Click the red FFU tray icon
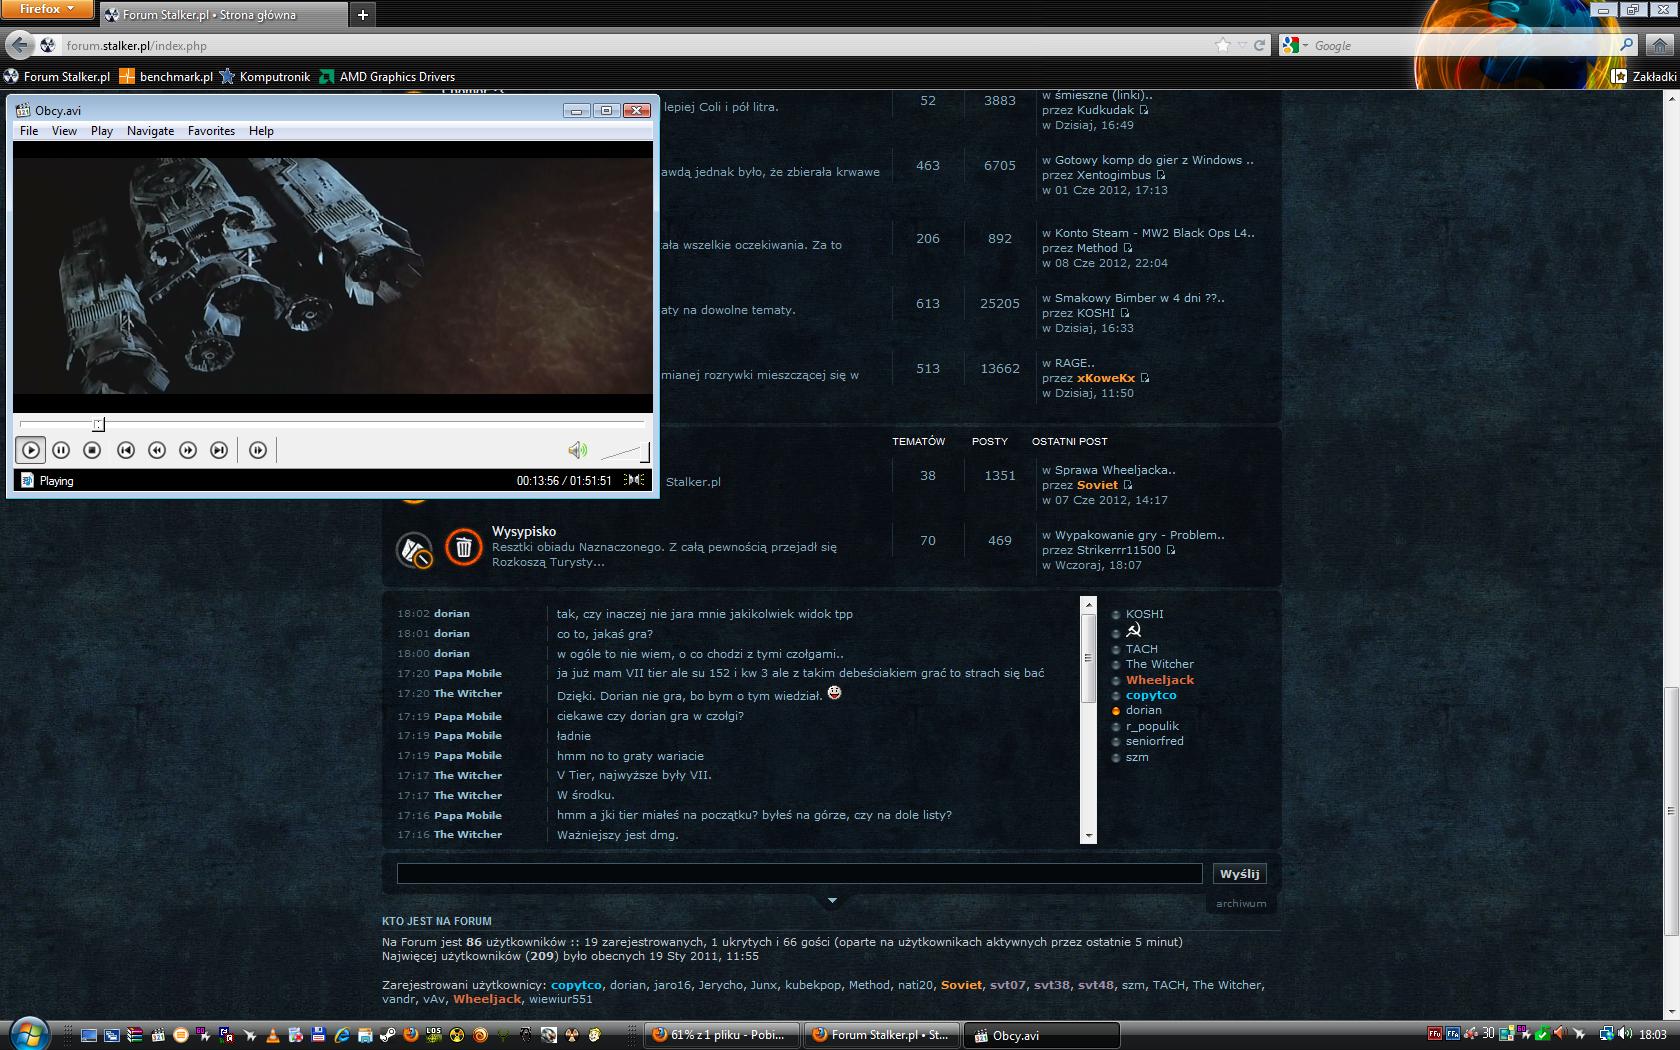 (x=1435, y=1033)
